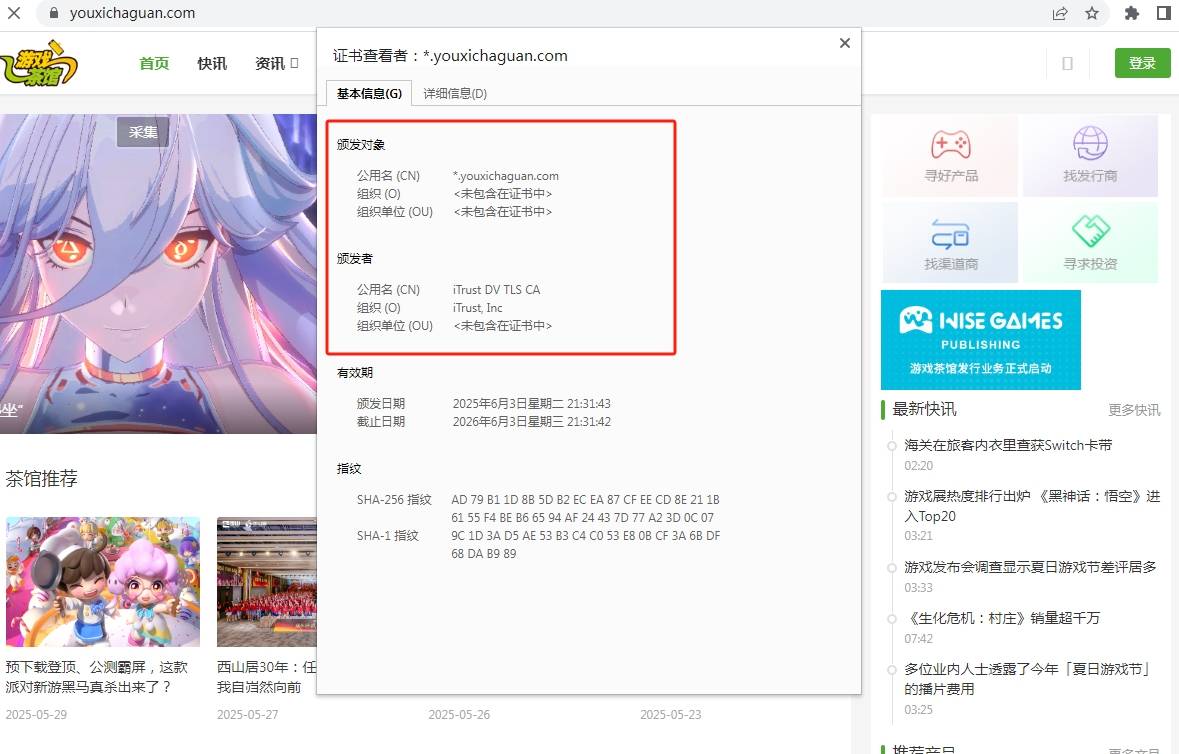Switch to 详细信息(D) tab
Image resolution: width=1179 pixels, height=754 pixels.
pos(455,93)
